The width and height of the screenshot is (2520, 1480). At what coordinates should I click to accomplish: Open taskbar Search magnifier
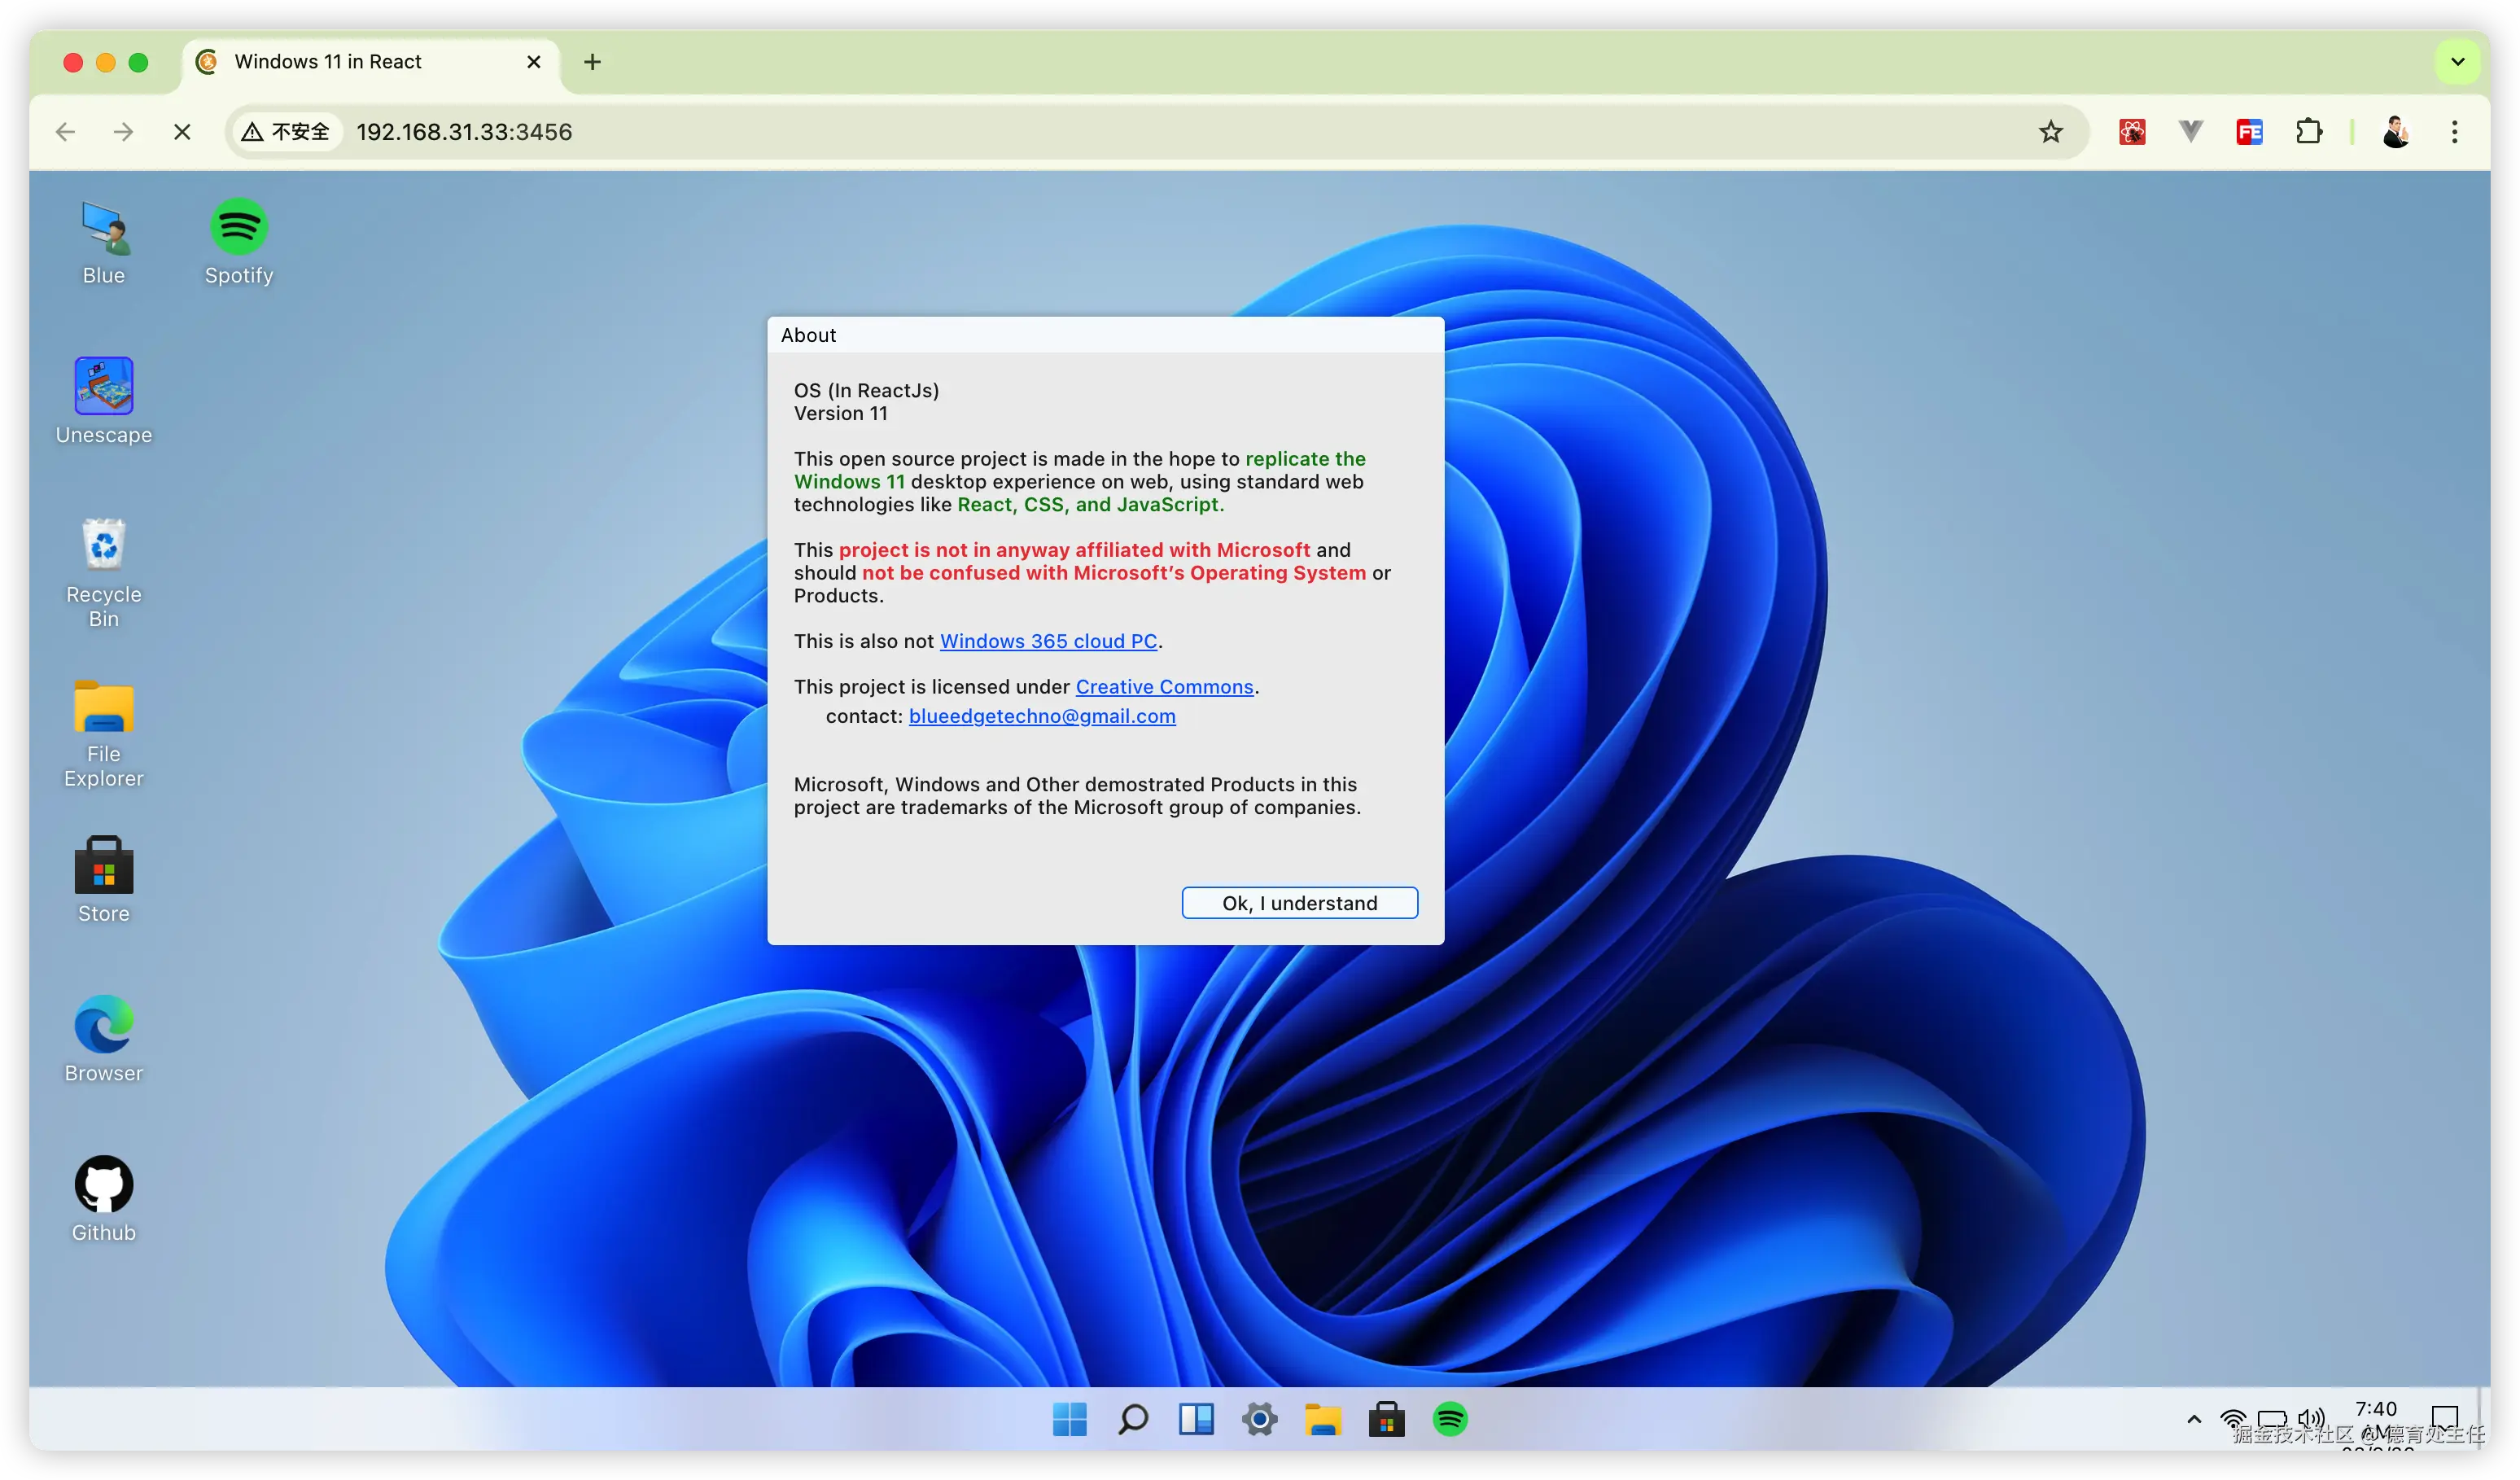click(x=1133, y=1419)
